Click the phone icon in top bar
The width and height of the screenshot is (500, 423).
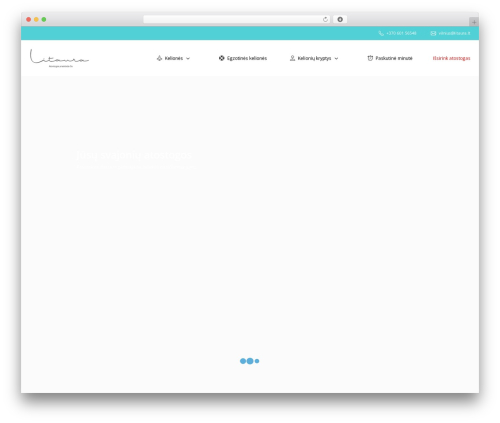coord(381,33)
